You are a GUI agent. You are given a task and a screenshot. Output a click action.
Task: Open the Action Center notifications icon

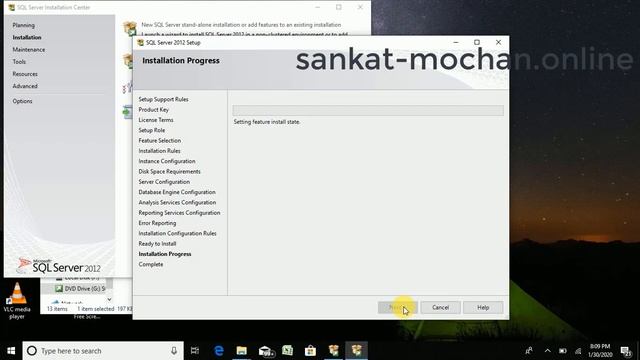pos(626,351)
